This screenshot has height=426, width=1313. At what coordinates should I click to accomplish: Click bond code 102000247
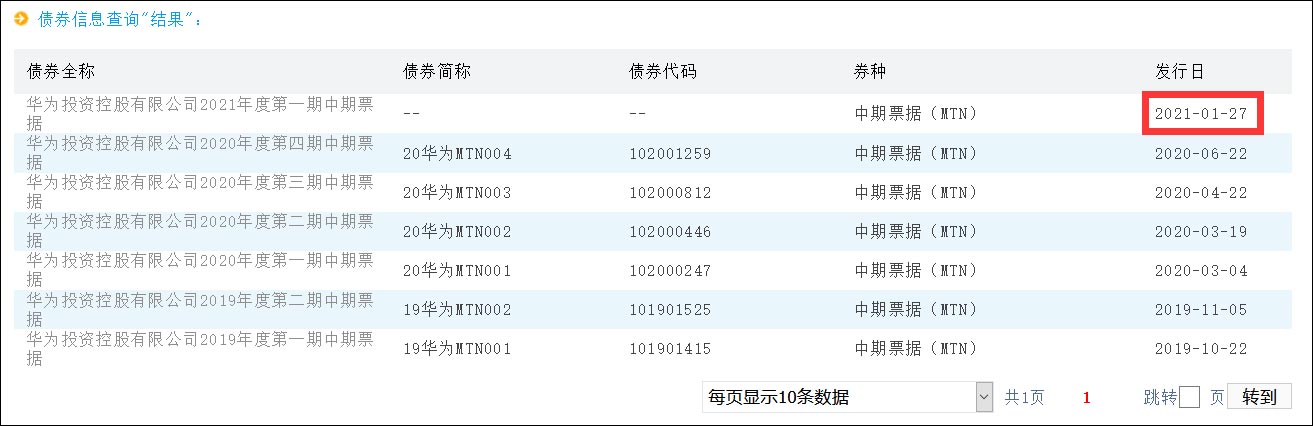(x=670, y=270)
